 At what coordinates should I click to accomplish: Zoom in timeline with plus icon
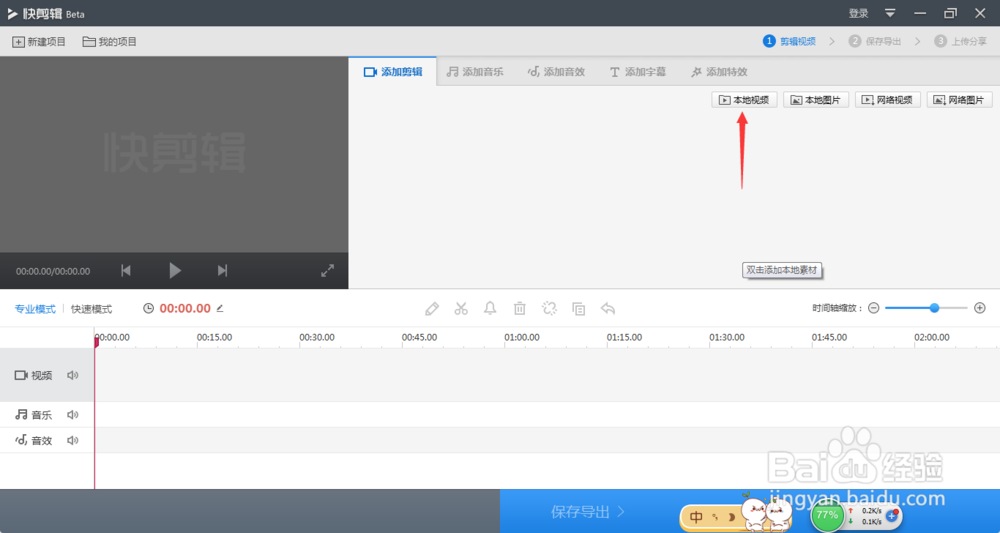[980, 308]
